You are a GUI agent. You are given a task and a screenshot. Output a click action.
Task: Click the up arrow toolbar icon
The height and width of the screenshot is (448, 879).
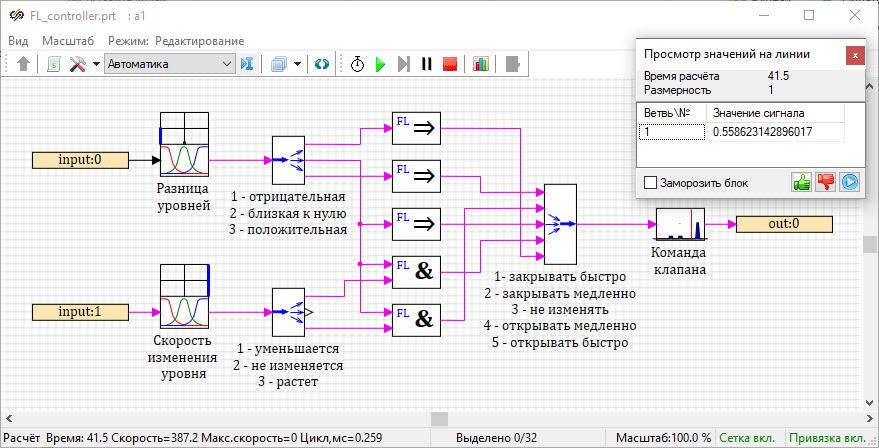[x=24, y=64]
